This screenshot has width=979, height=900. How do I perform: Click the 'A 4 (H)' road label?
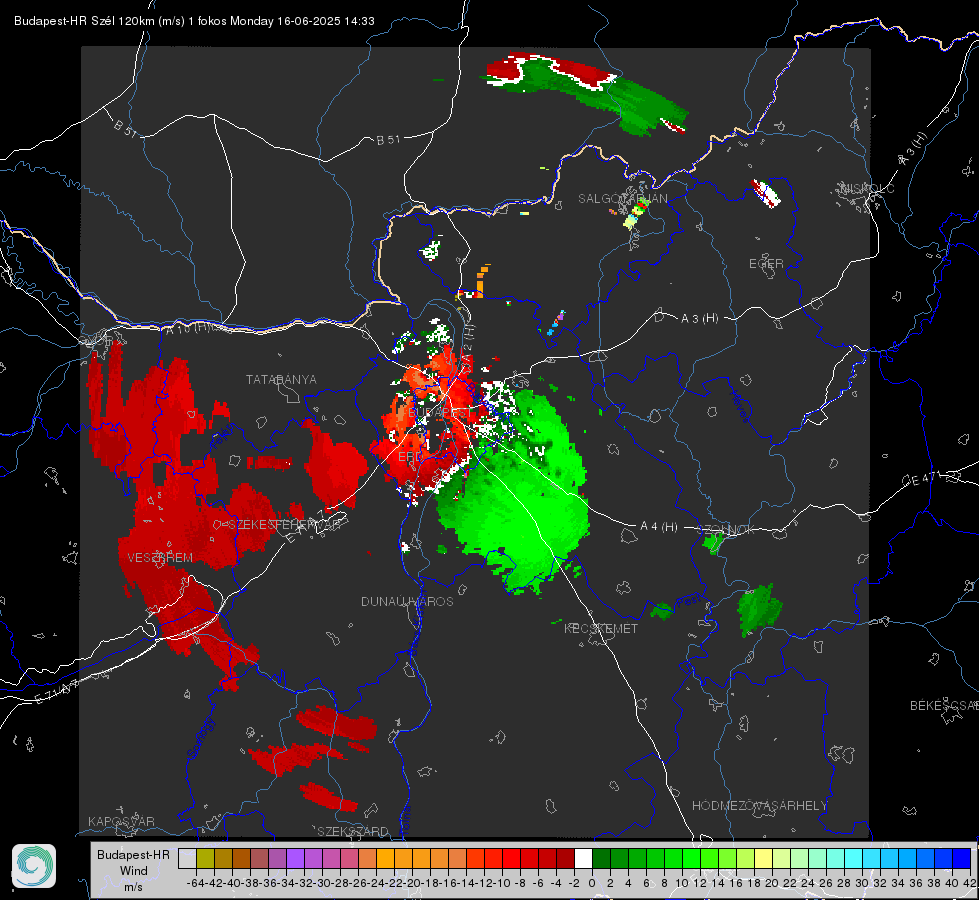tap(659, 527)
